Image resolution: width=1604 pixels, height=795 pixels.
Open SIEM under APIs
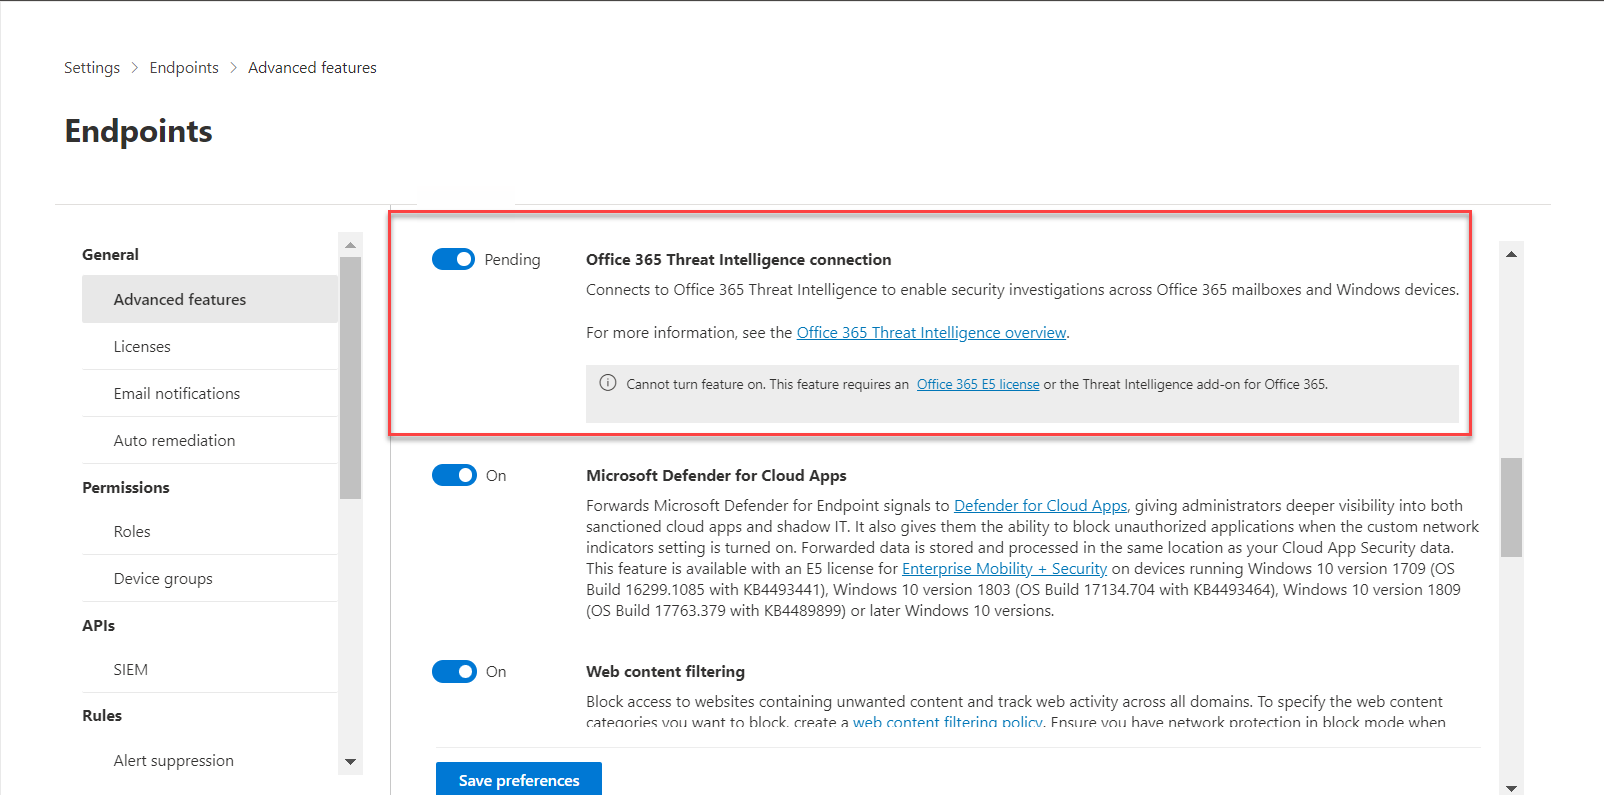tap(210, 669)
